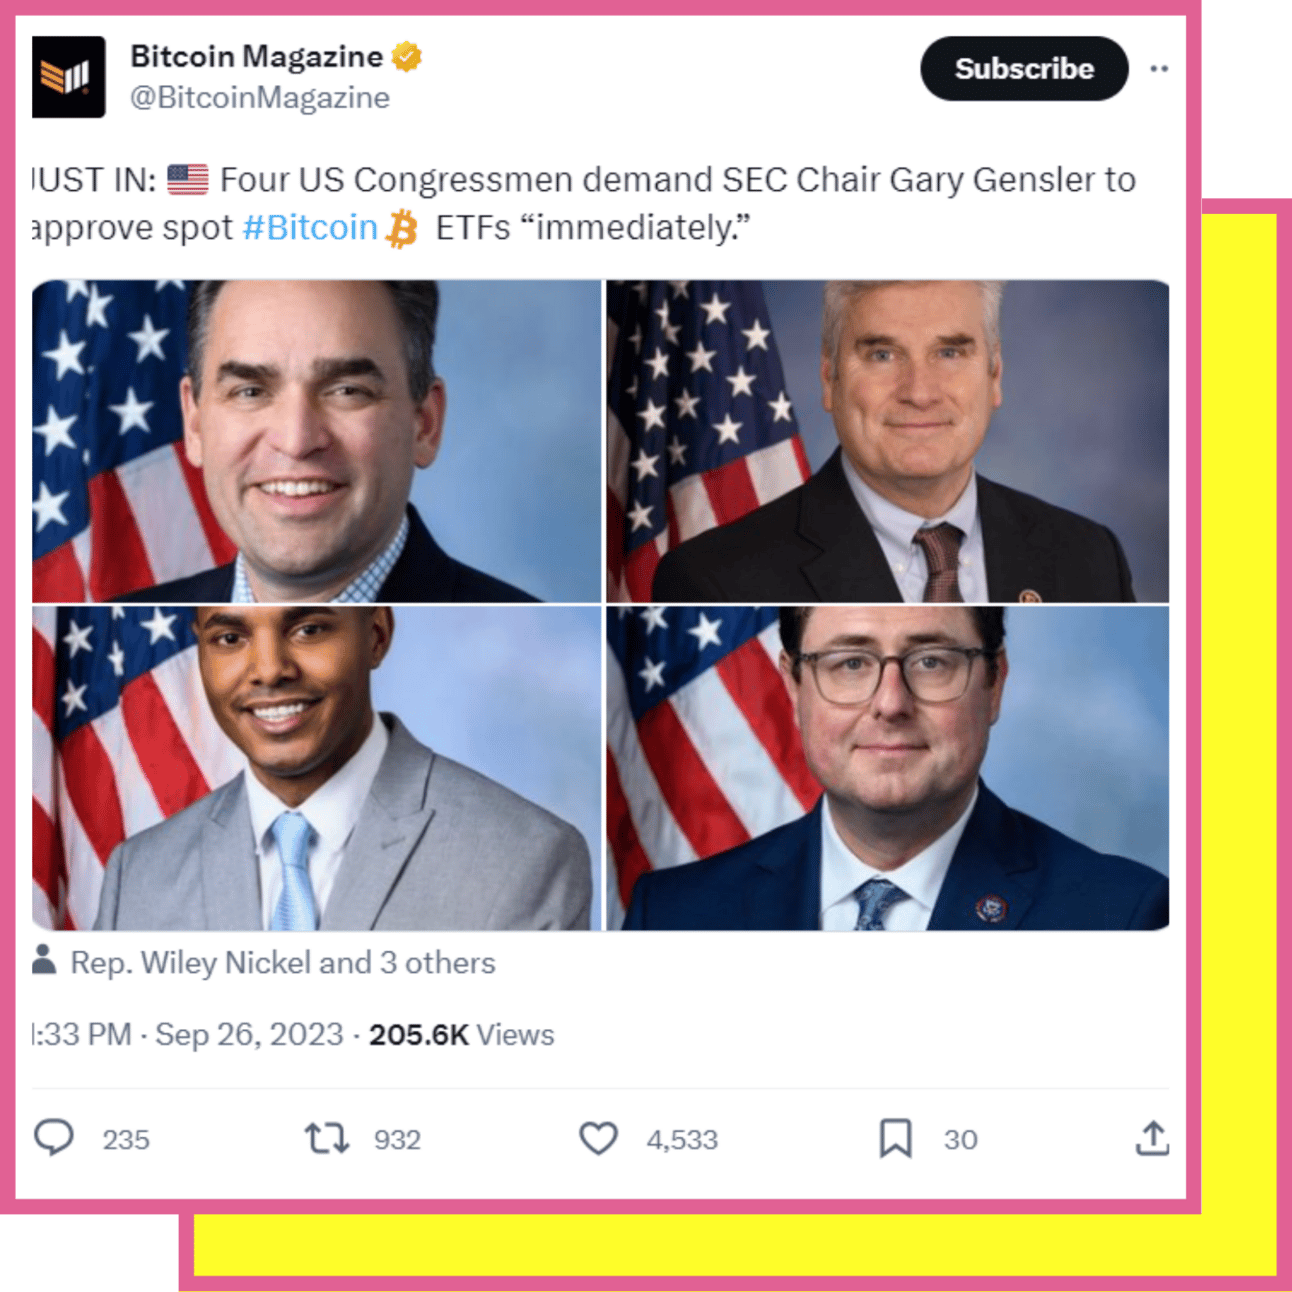Open the @BitcoinMagazine handle link

(260, 98)
